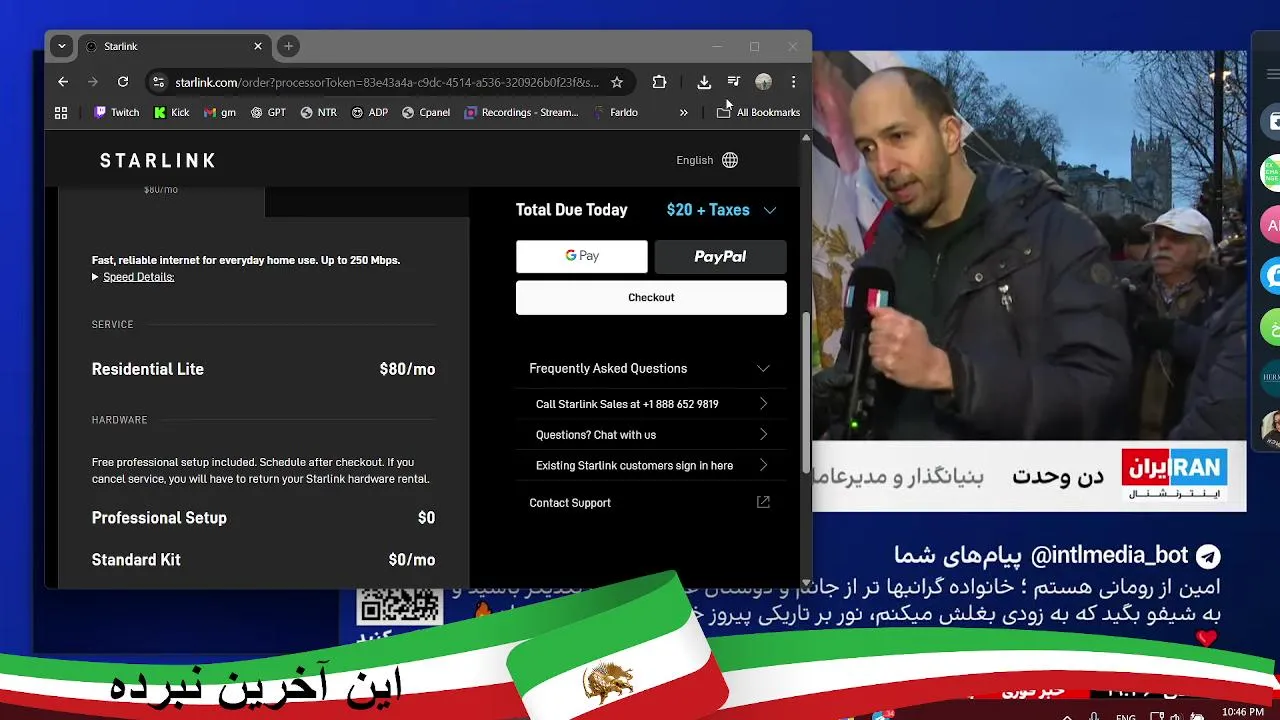
Task: Open the taskbar clock showing 10:46 PM
Action: (1243, 712)
